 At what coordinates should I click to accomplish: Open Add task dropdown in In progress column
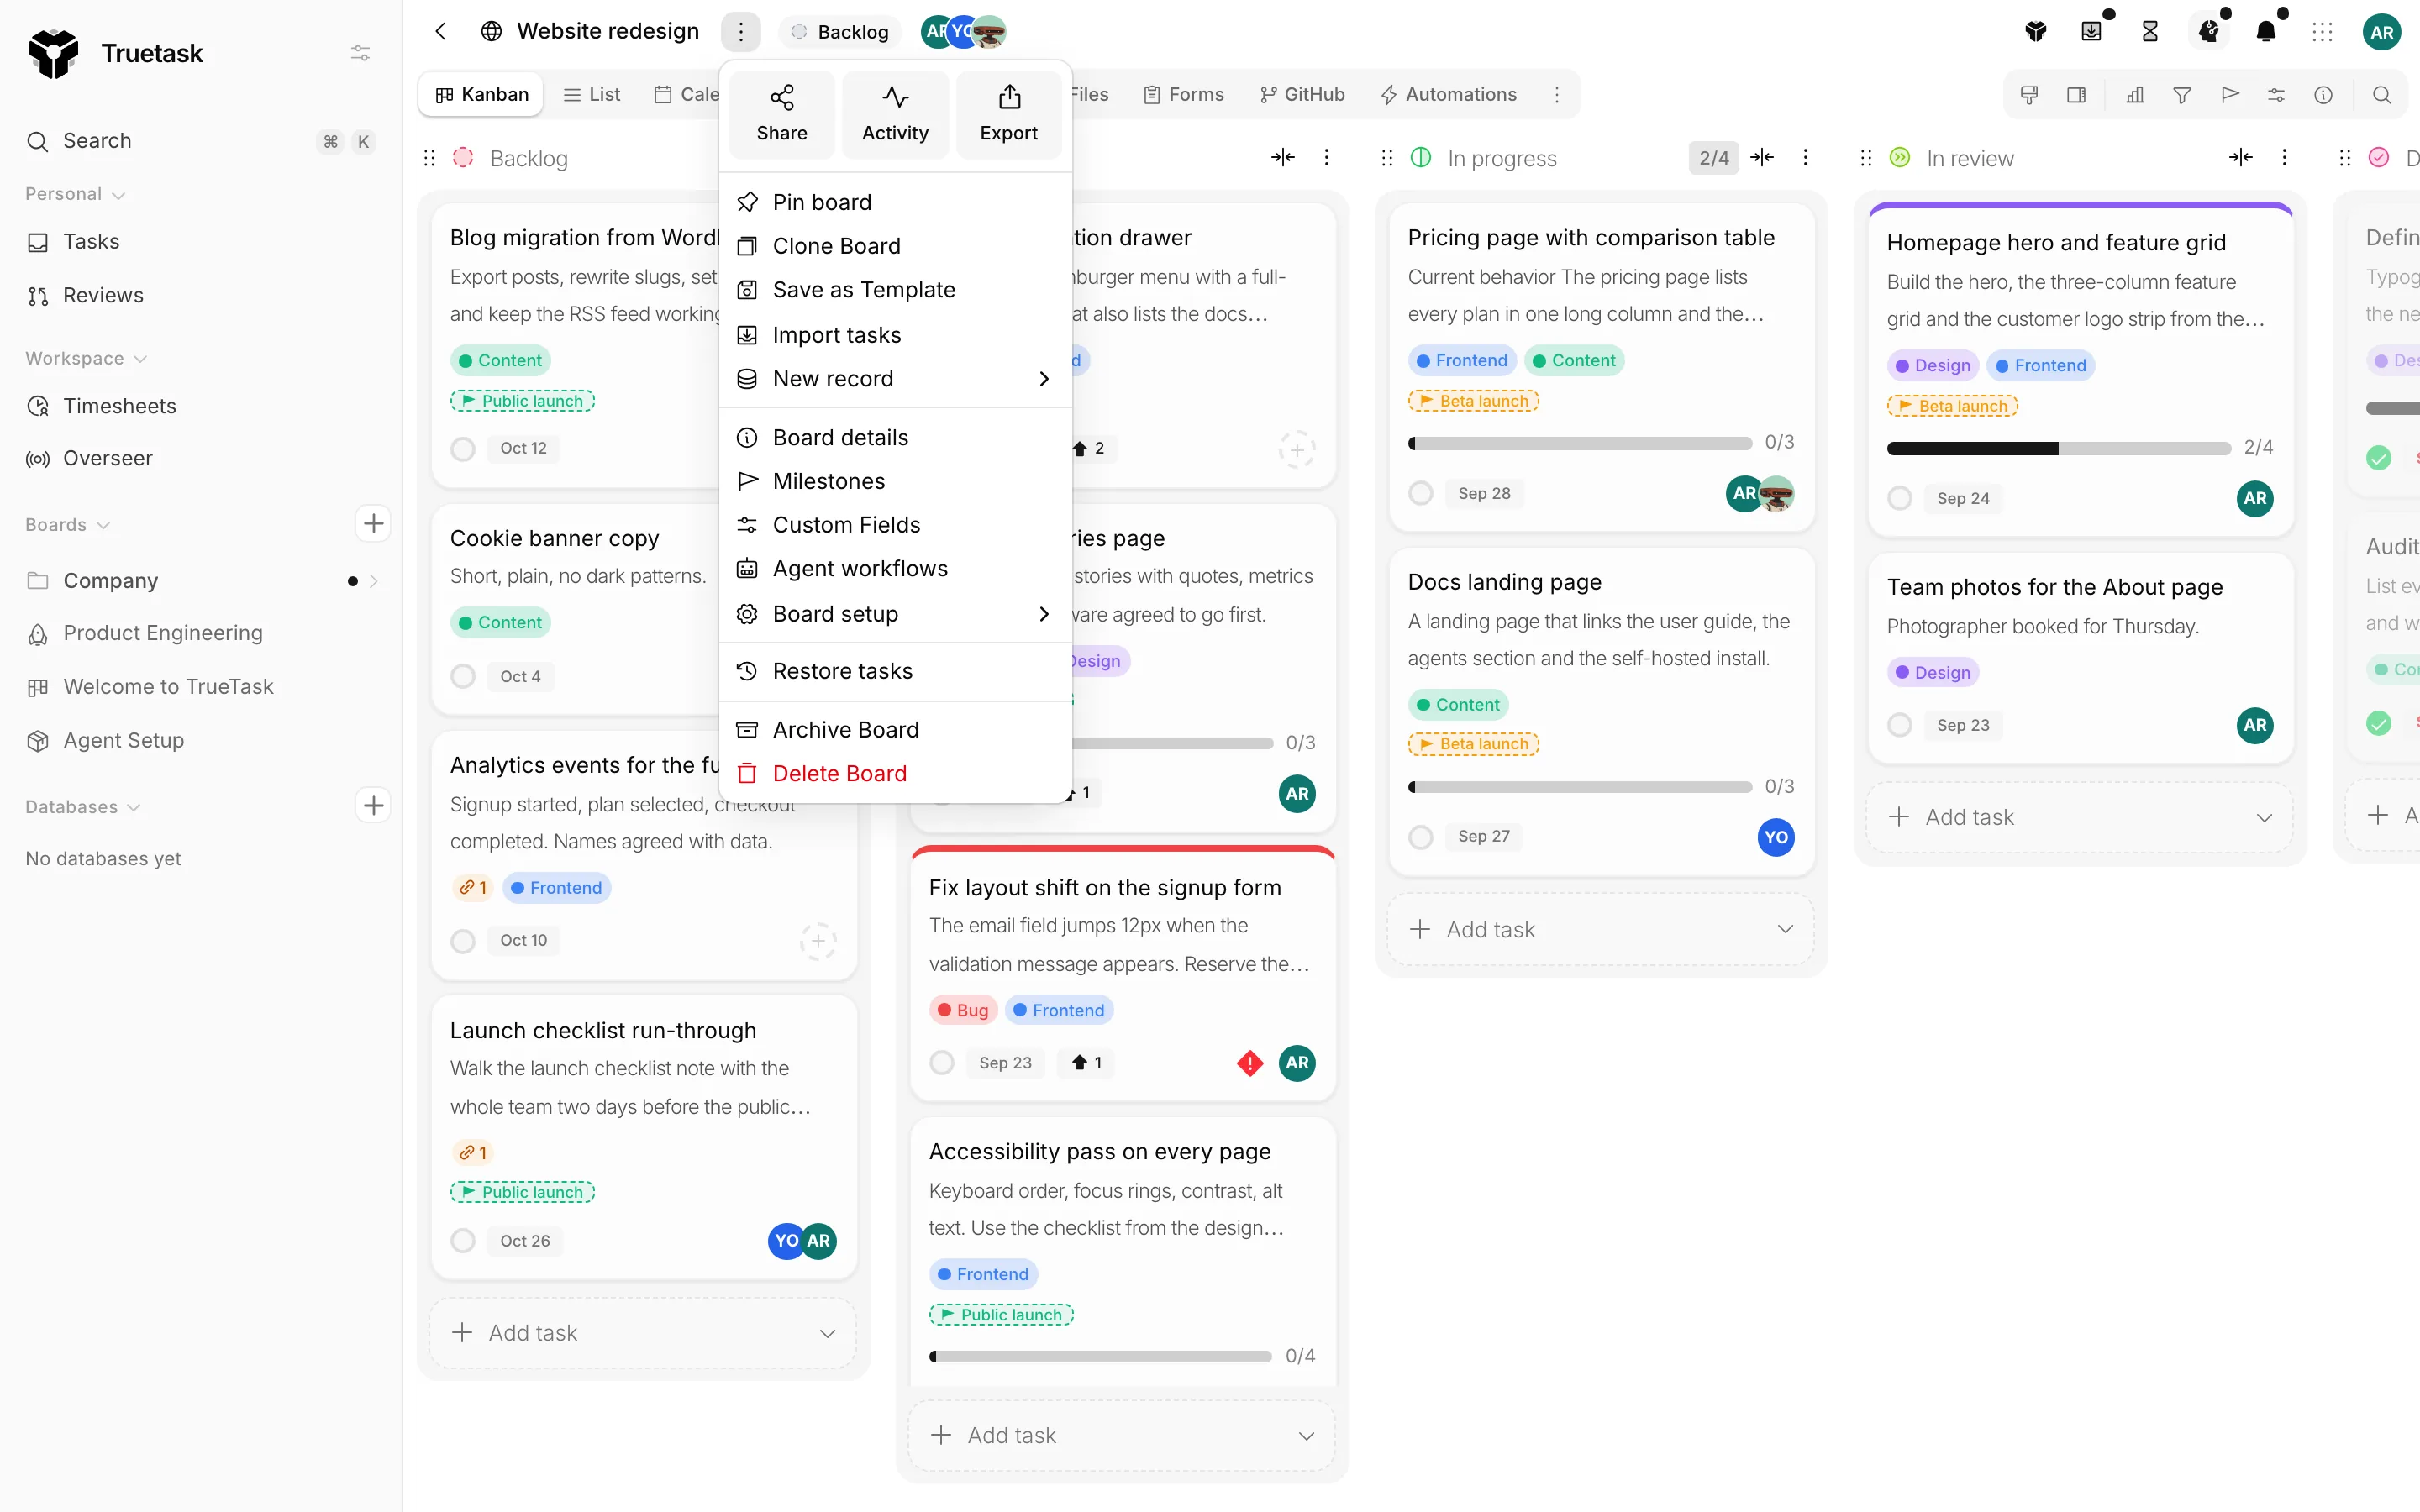[x=1785, y=929]
